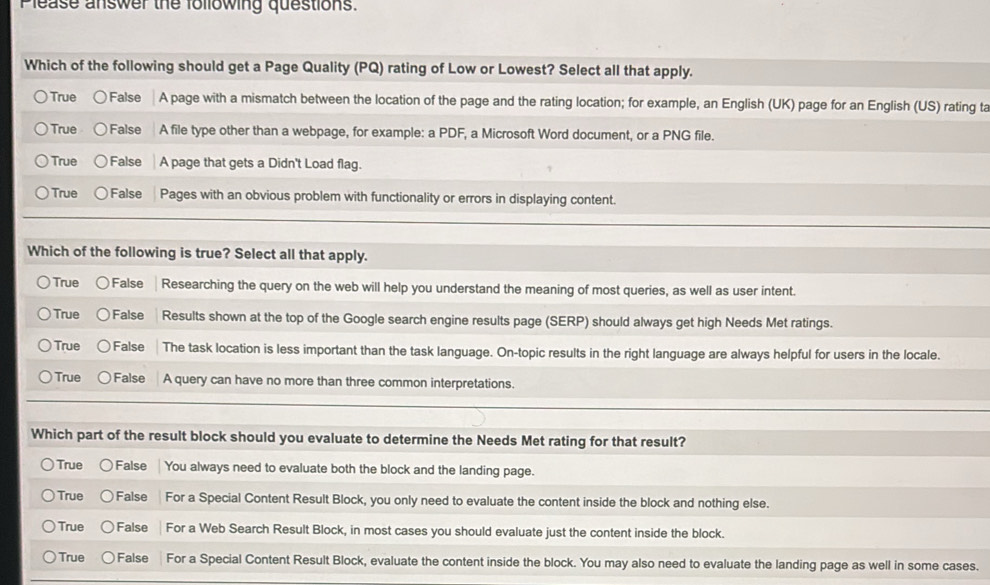Mark False for the PDF file type statement
This screenshot has width=990, height=585.
tap(98, 130)
